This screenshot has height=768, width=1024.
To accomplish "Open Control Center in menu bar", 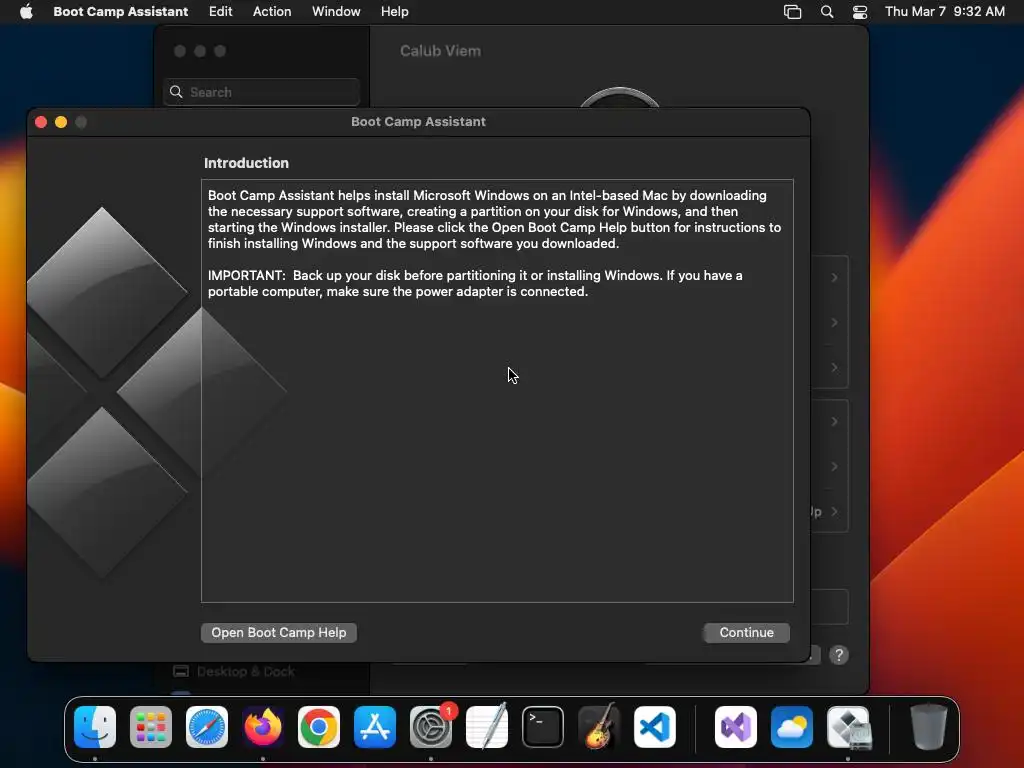I will pyautogui.click(x=860, y=11).
